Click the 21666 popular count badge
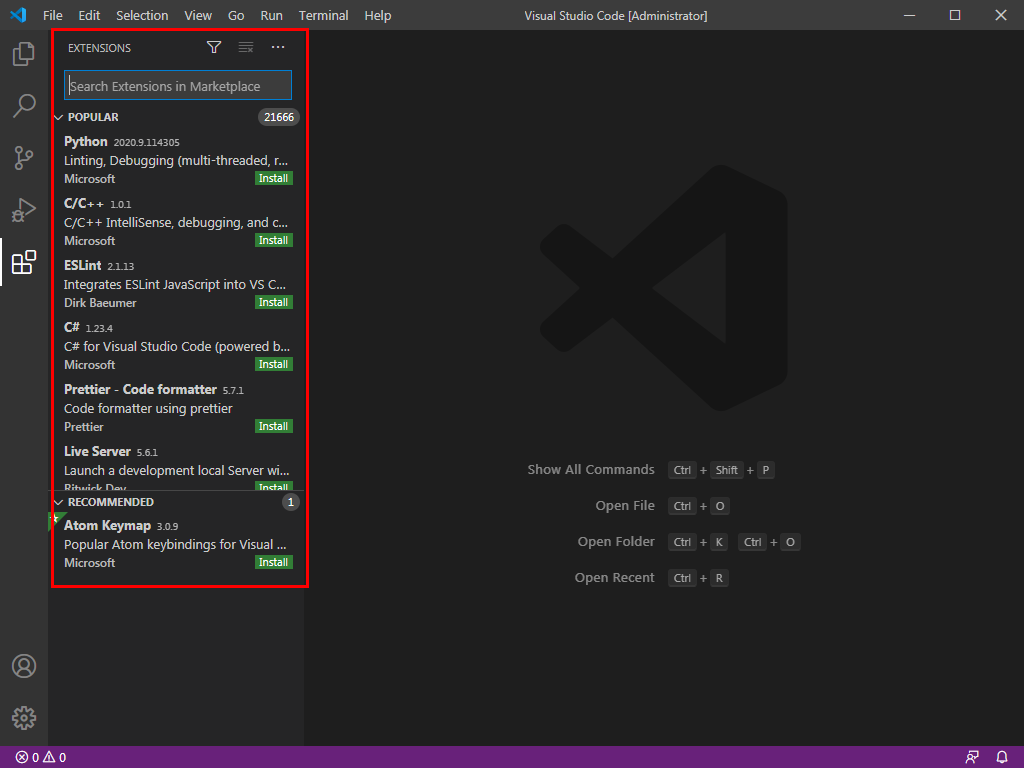Screen dimensions: 1024x768 [279, 117]
